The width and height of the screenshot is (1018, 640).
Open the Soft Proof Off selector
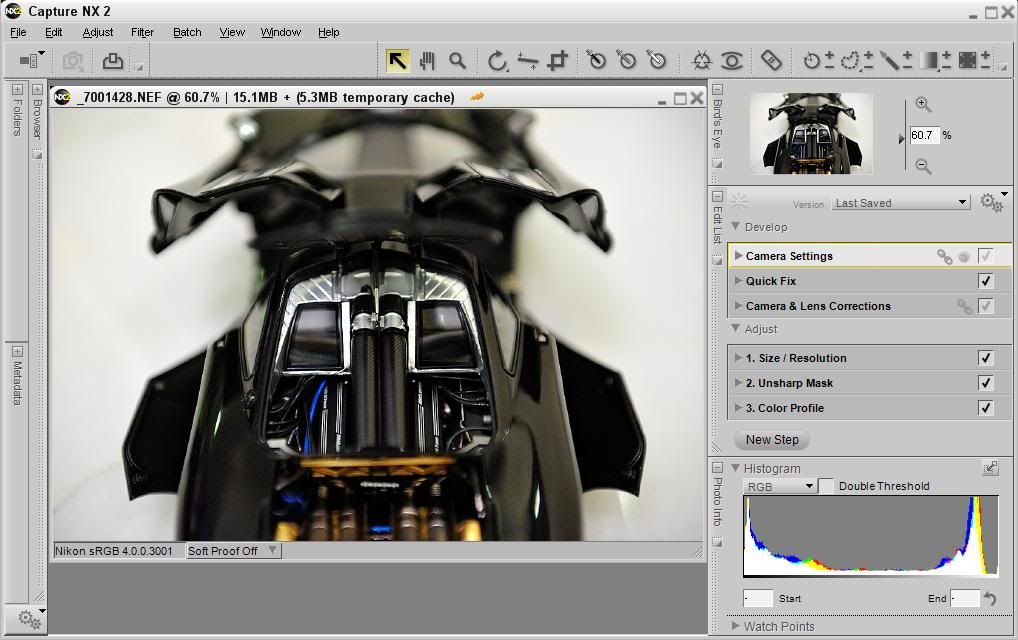pyautogui.click(x=234, y=551)
